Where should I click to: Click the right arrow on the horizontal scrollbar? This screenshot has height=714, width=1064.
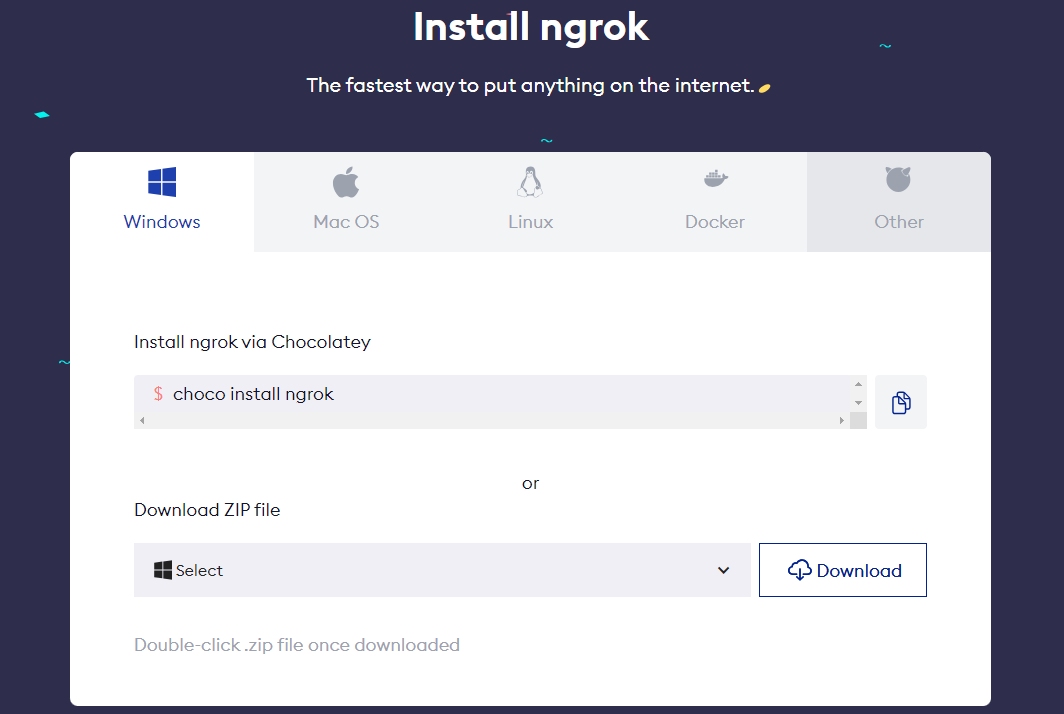(x=840, y=420)
